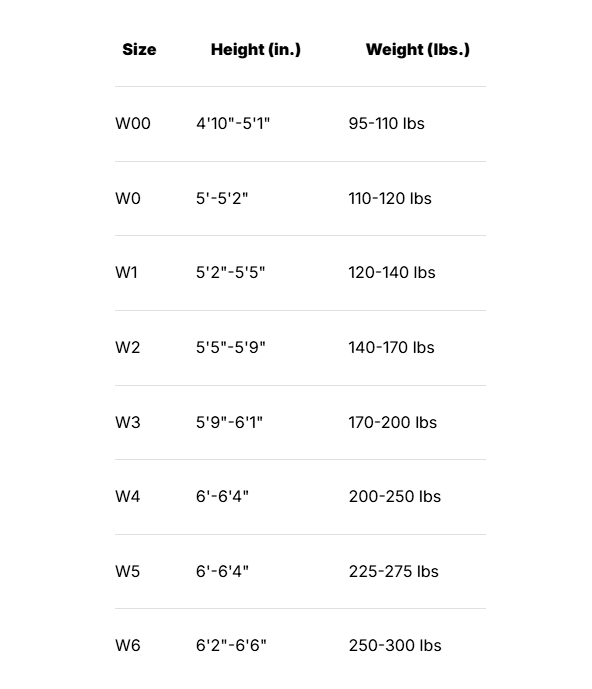Click the 95-110 lbs weight value
The width and height of the screenshot is (592, 689).
(387, 123)
